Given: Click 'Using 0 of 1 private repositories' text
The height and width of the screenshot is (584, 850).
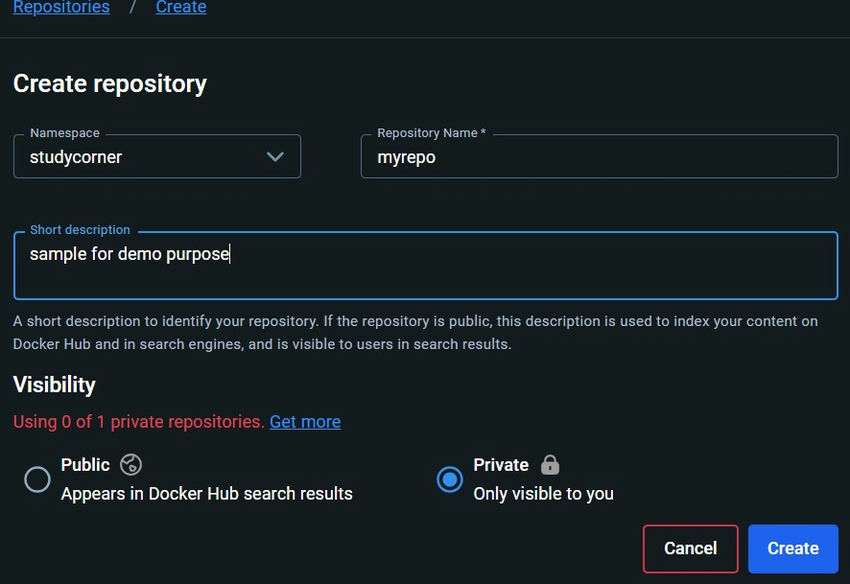Looking at the screenshot, I should coord(139,422).
